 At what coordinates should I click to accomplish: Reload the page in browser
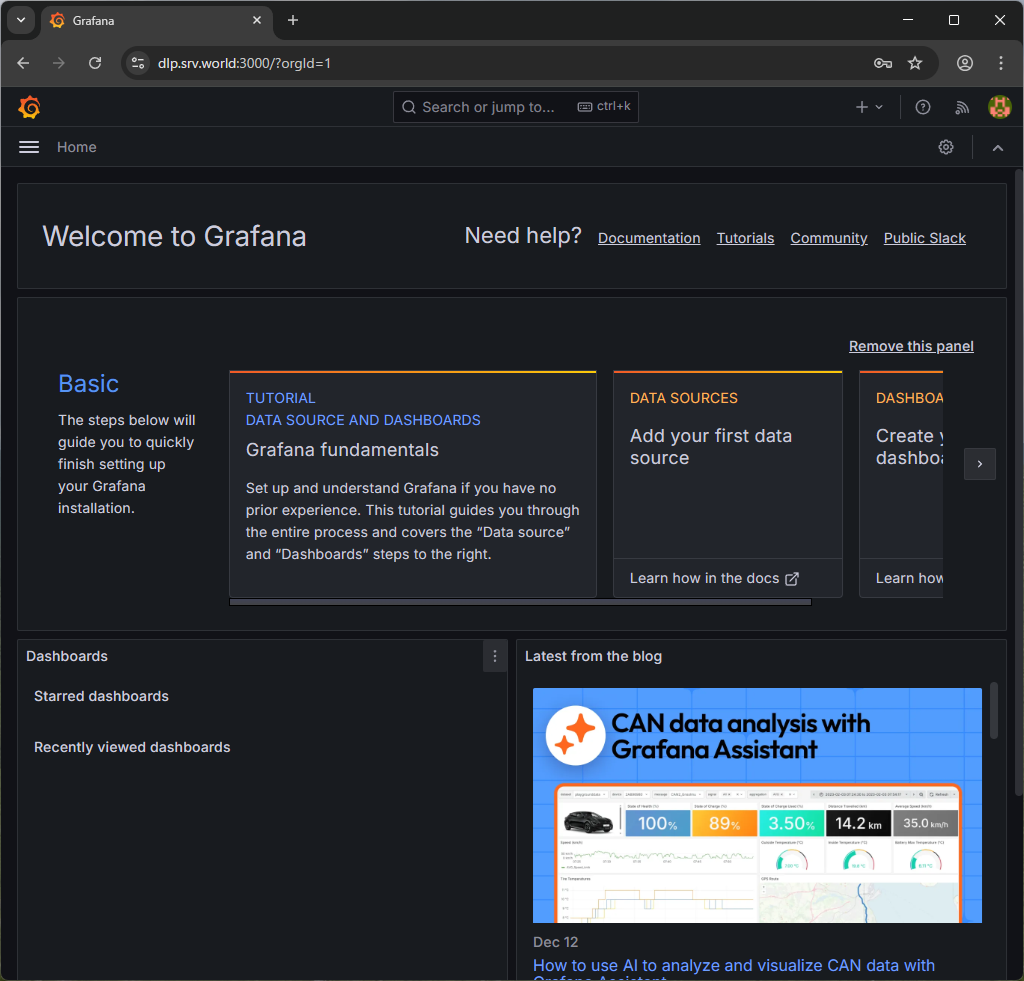point(95,63)
